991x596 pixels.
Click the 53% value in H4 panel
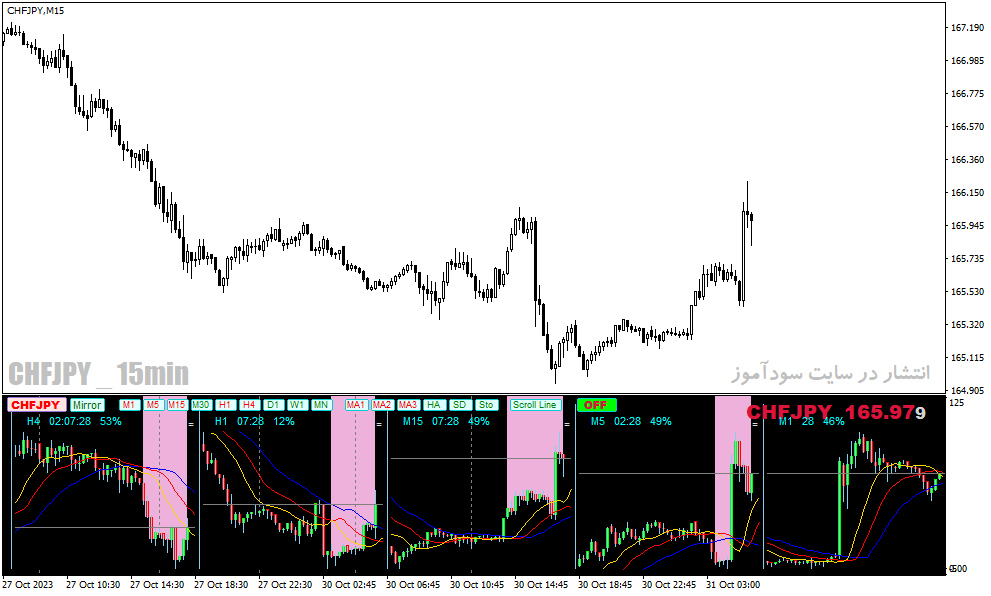pyautogui.click(x=111, y=421)
